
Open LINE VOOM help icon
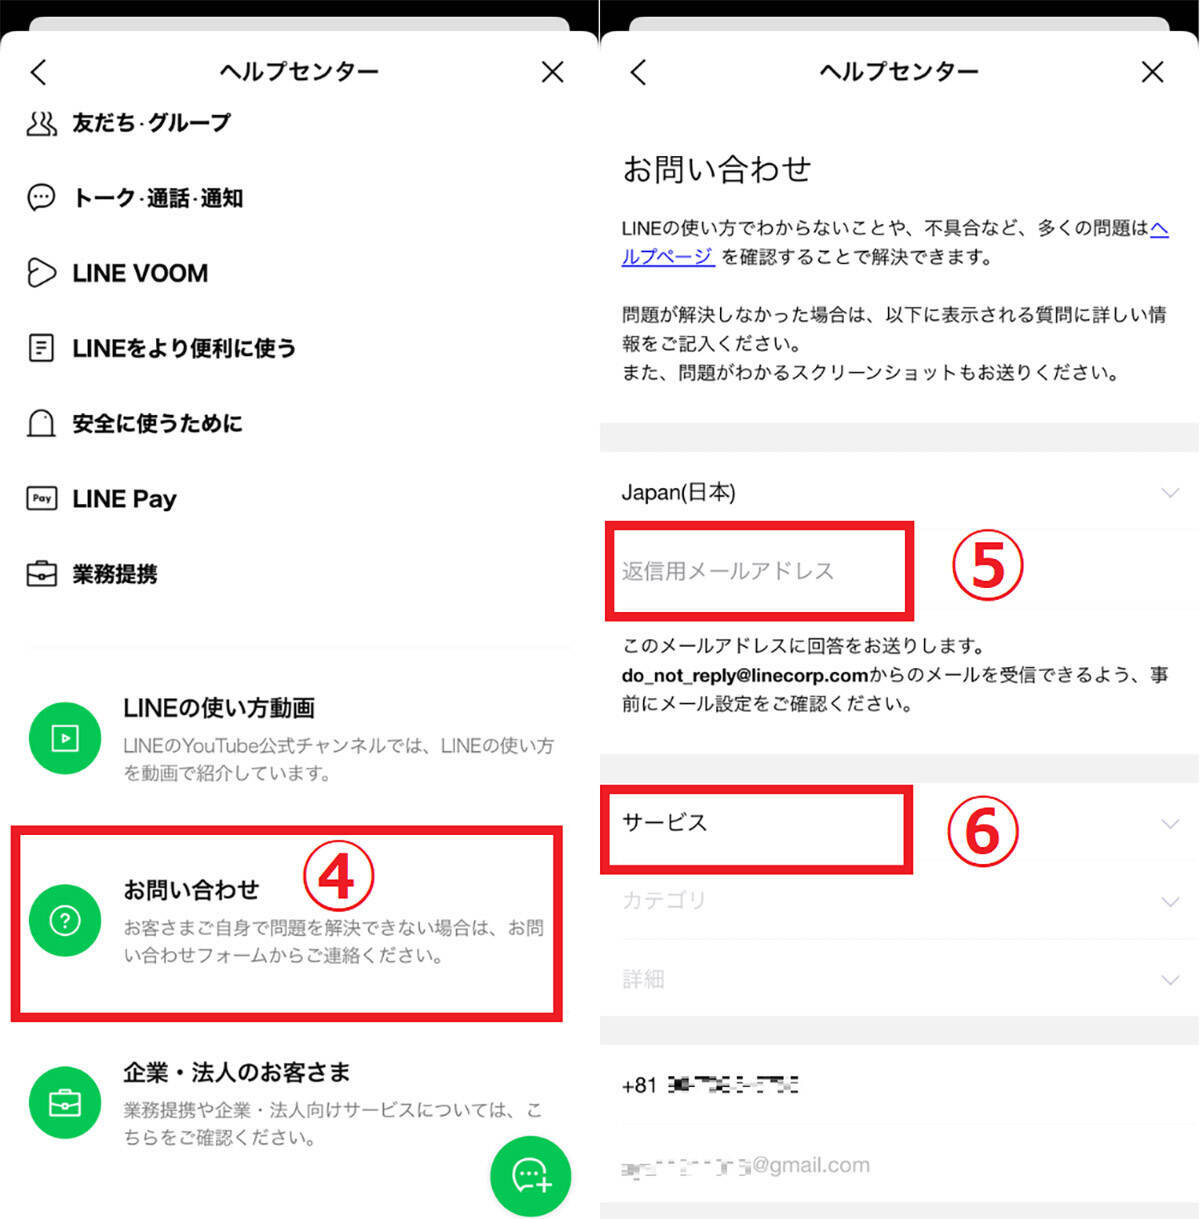[x=41, y=273]
